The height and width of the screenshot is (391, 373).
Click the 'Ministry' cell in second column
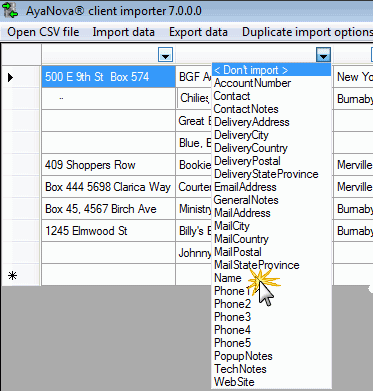click(x=194, y=209)
